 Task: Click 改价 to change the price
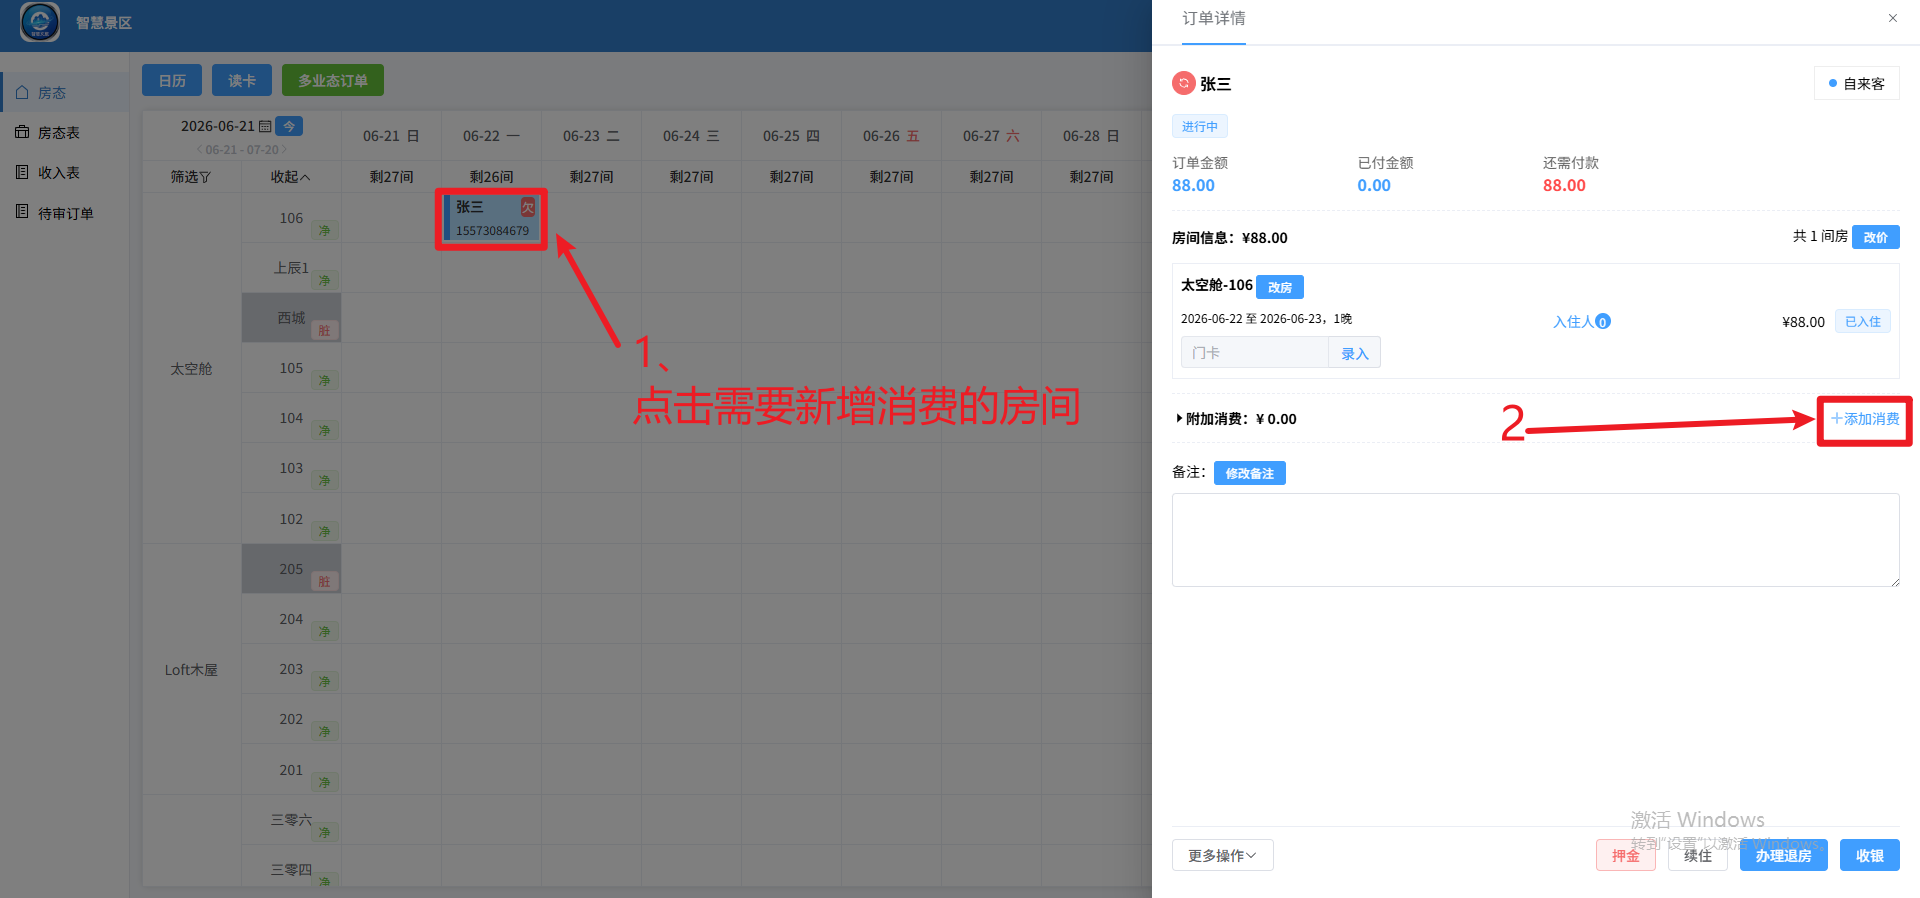coord(1876,237)
